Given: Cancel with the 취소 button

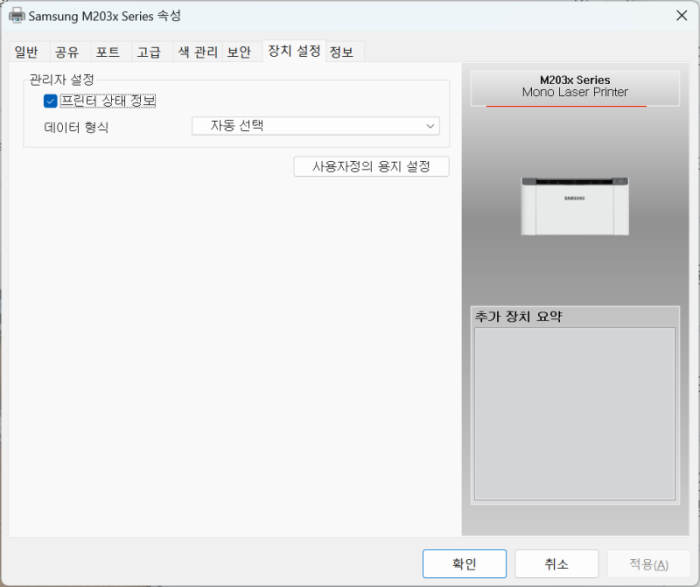Looking at the screenshot, I should tap(556, 564).
